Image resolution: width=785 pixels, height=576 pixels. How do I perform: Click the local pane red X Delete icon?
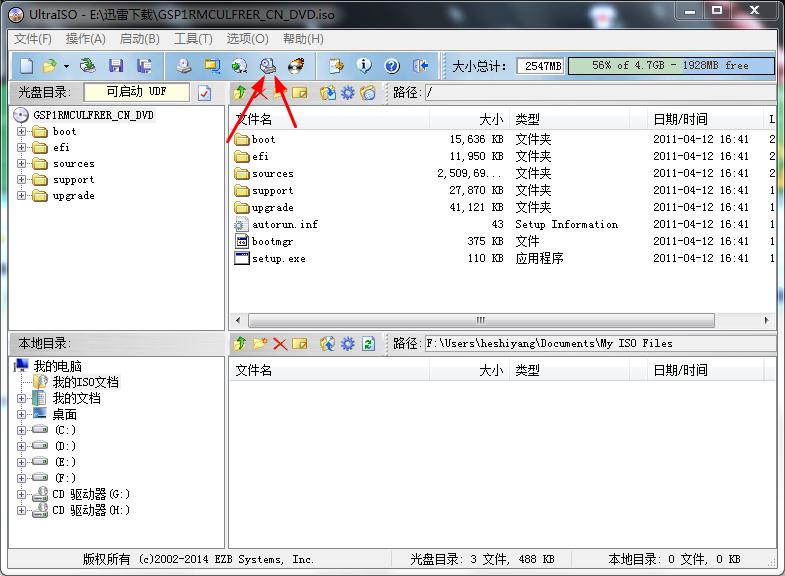(x=280, y=344)
